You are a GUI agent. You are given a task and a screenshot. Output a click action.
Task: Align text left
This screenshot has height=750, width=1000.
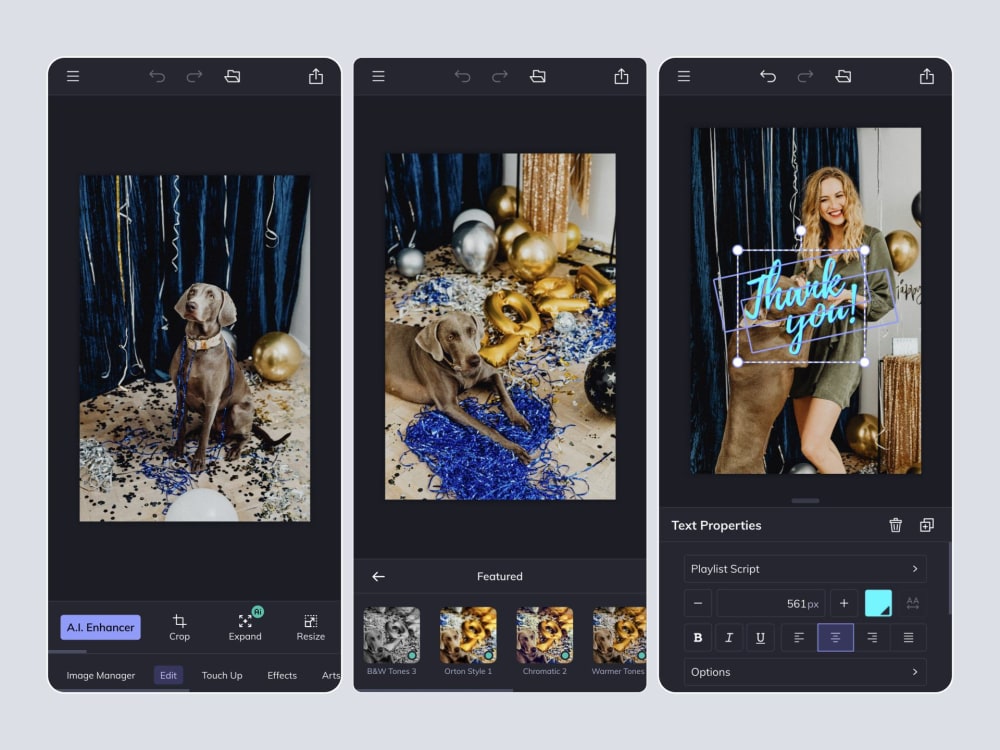coord(798,638)
